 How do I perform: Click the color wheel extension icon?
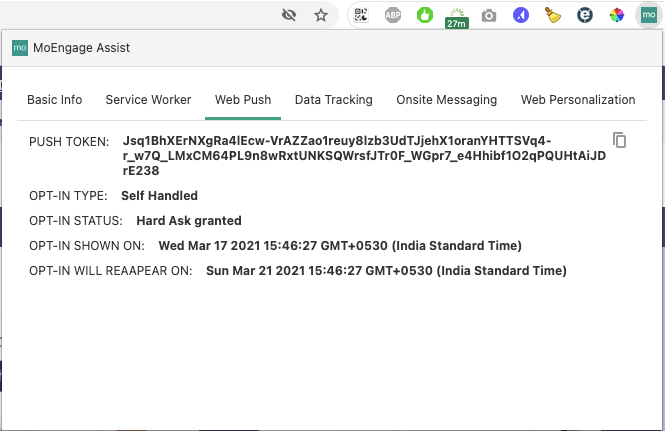coord(617,15)
